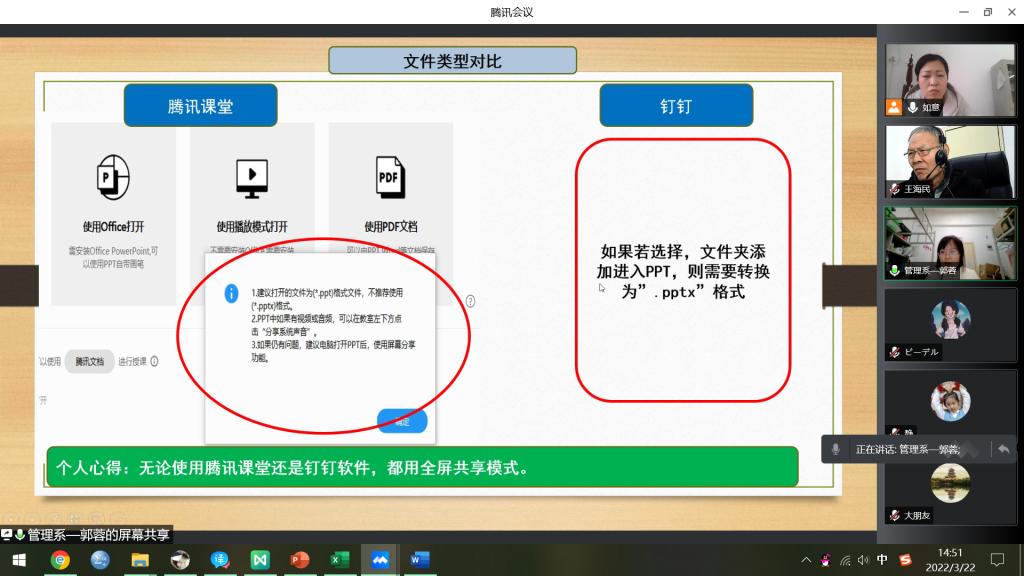Click the host badge on 如意's video
1024x576 pixels.
[x=893, y=107]
